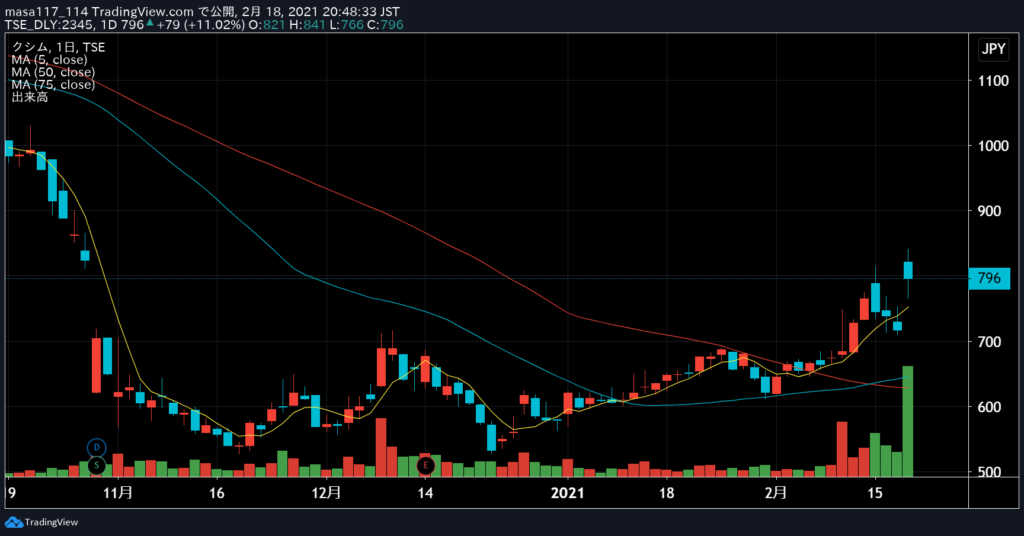Click the 1000 price axis label
The image size is (1024, 536).
pos(993,146)
